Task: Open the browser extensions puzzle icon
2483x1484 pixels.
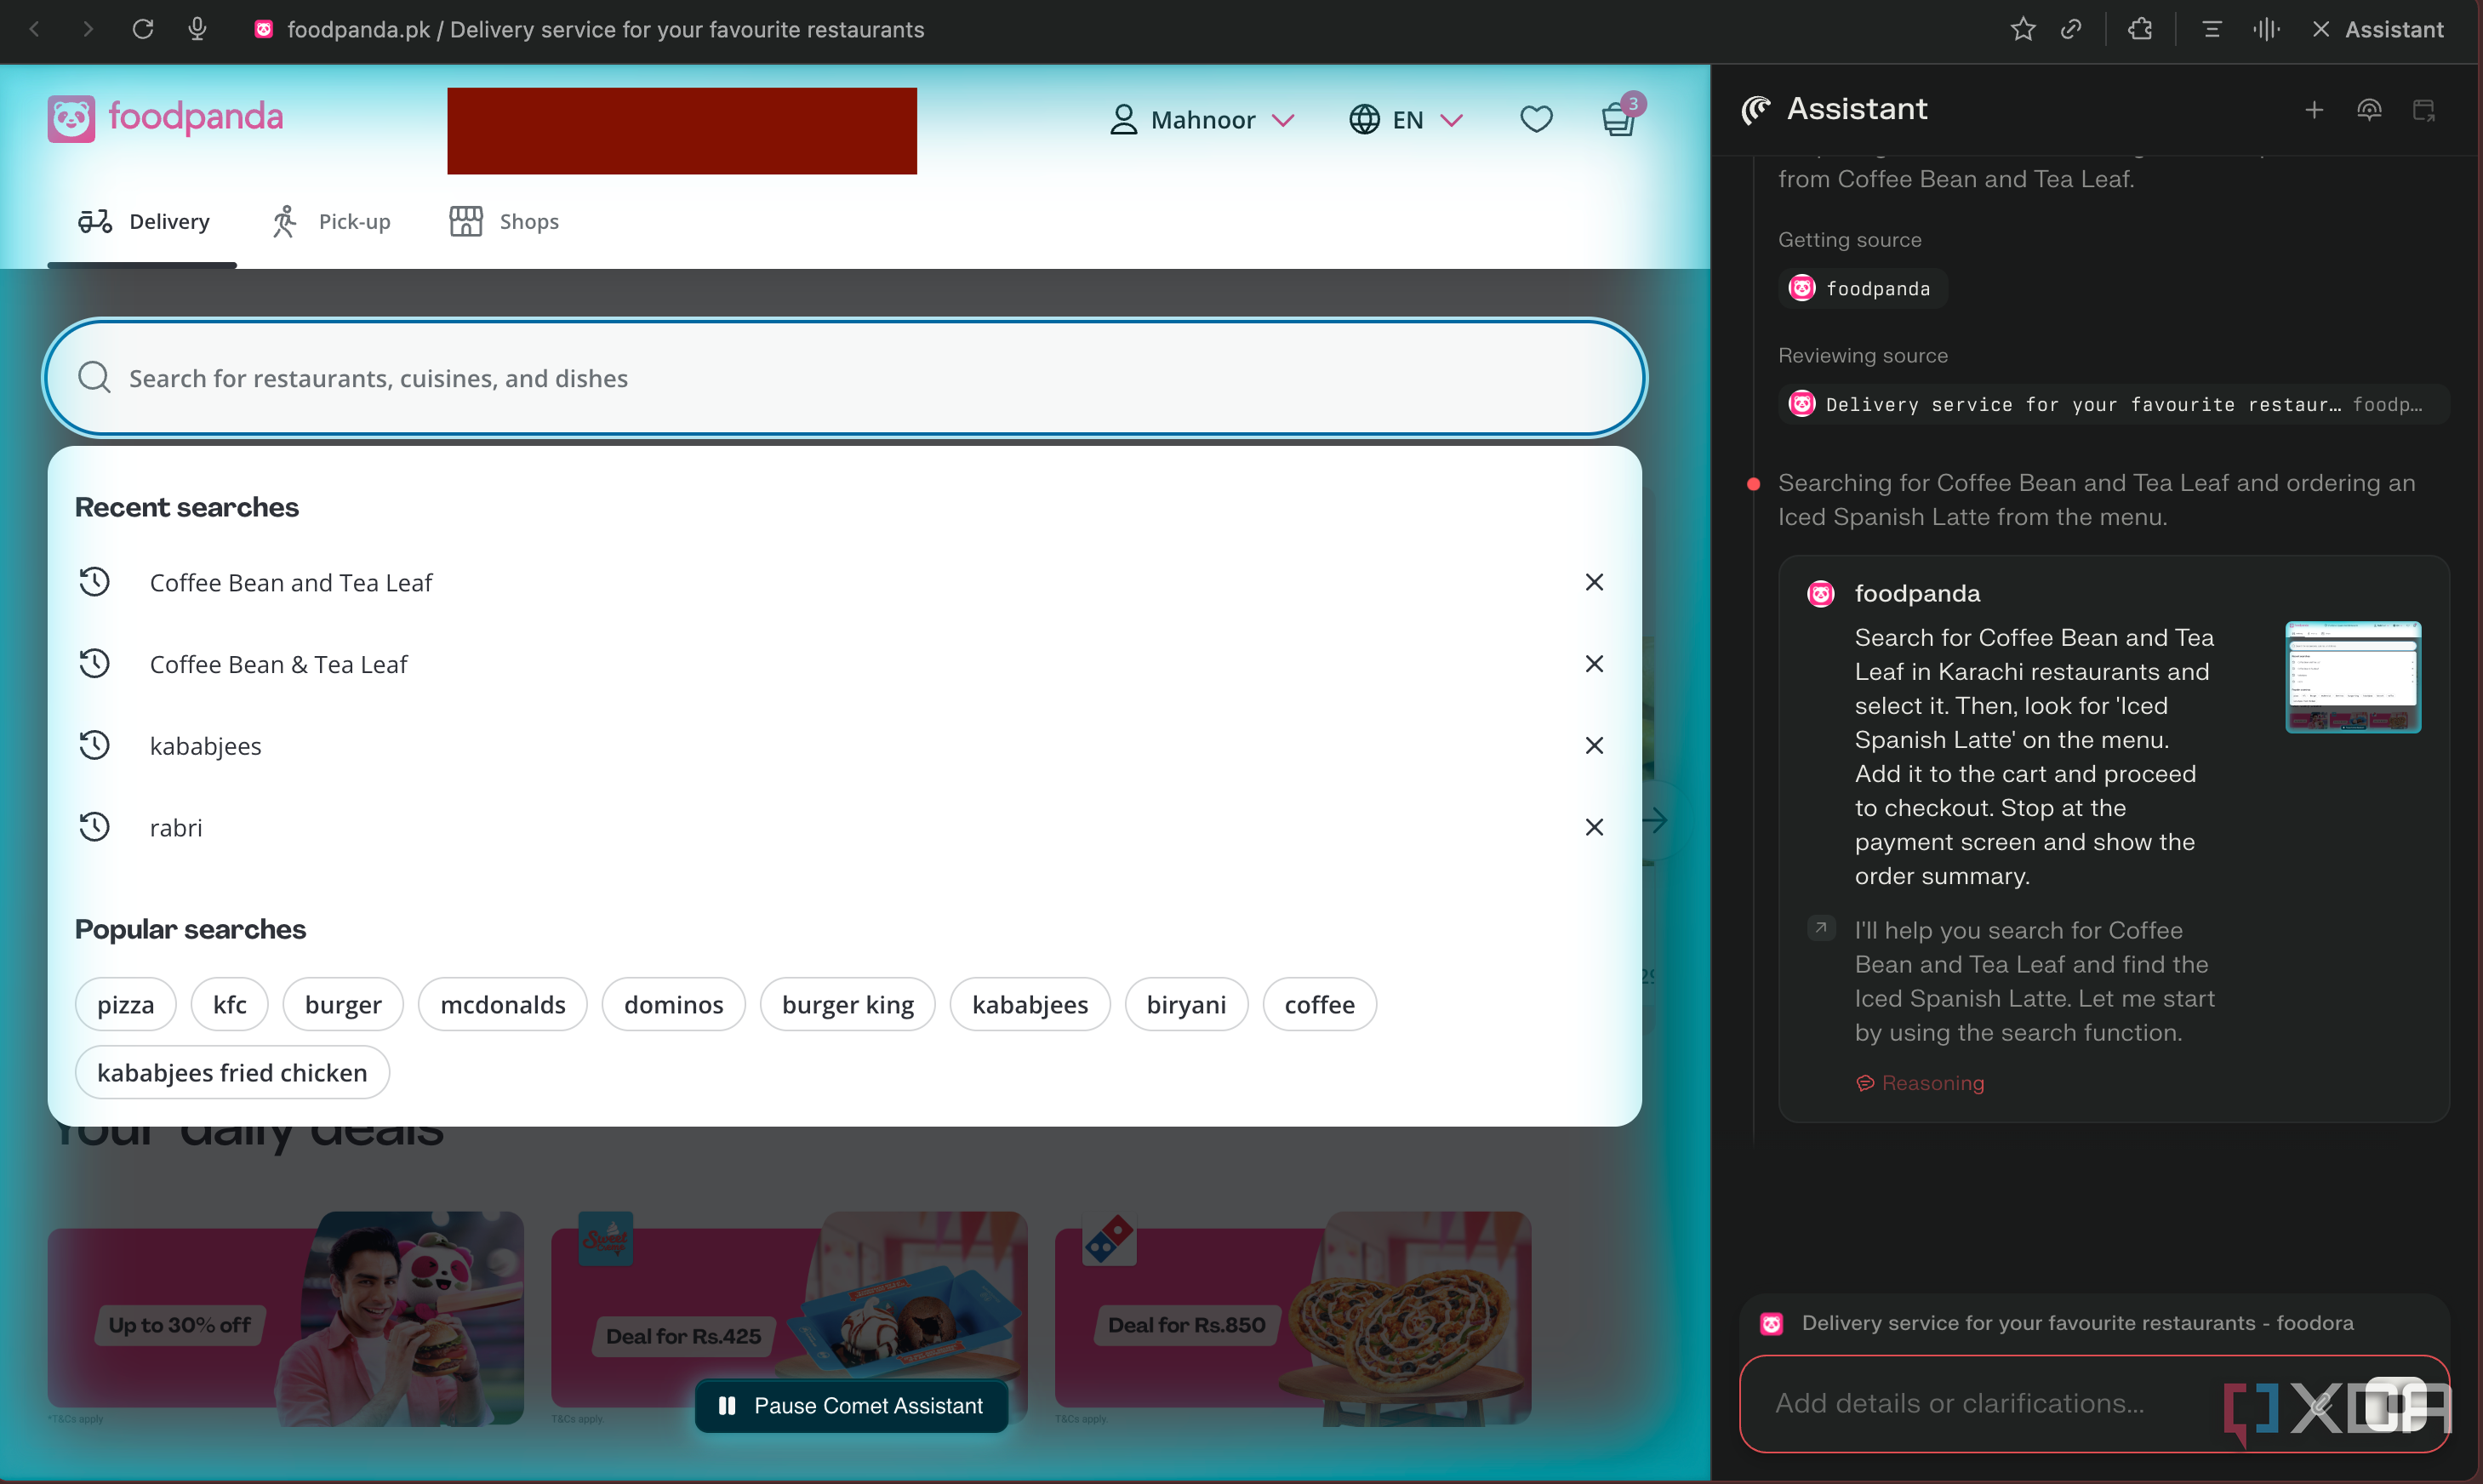Action: (2140, 29)
